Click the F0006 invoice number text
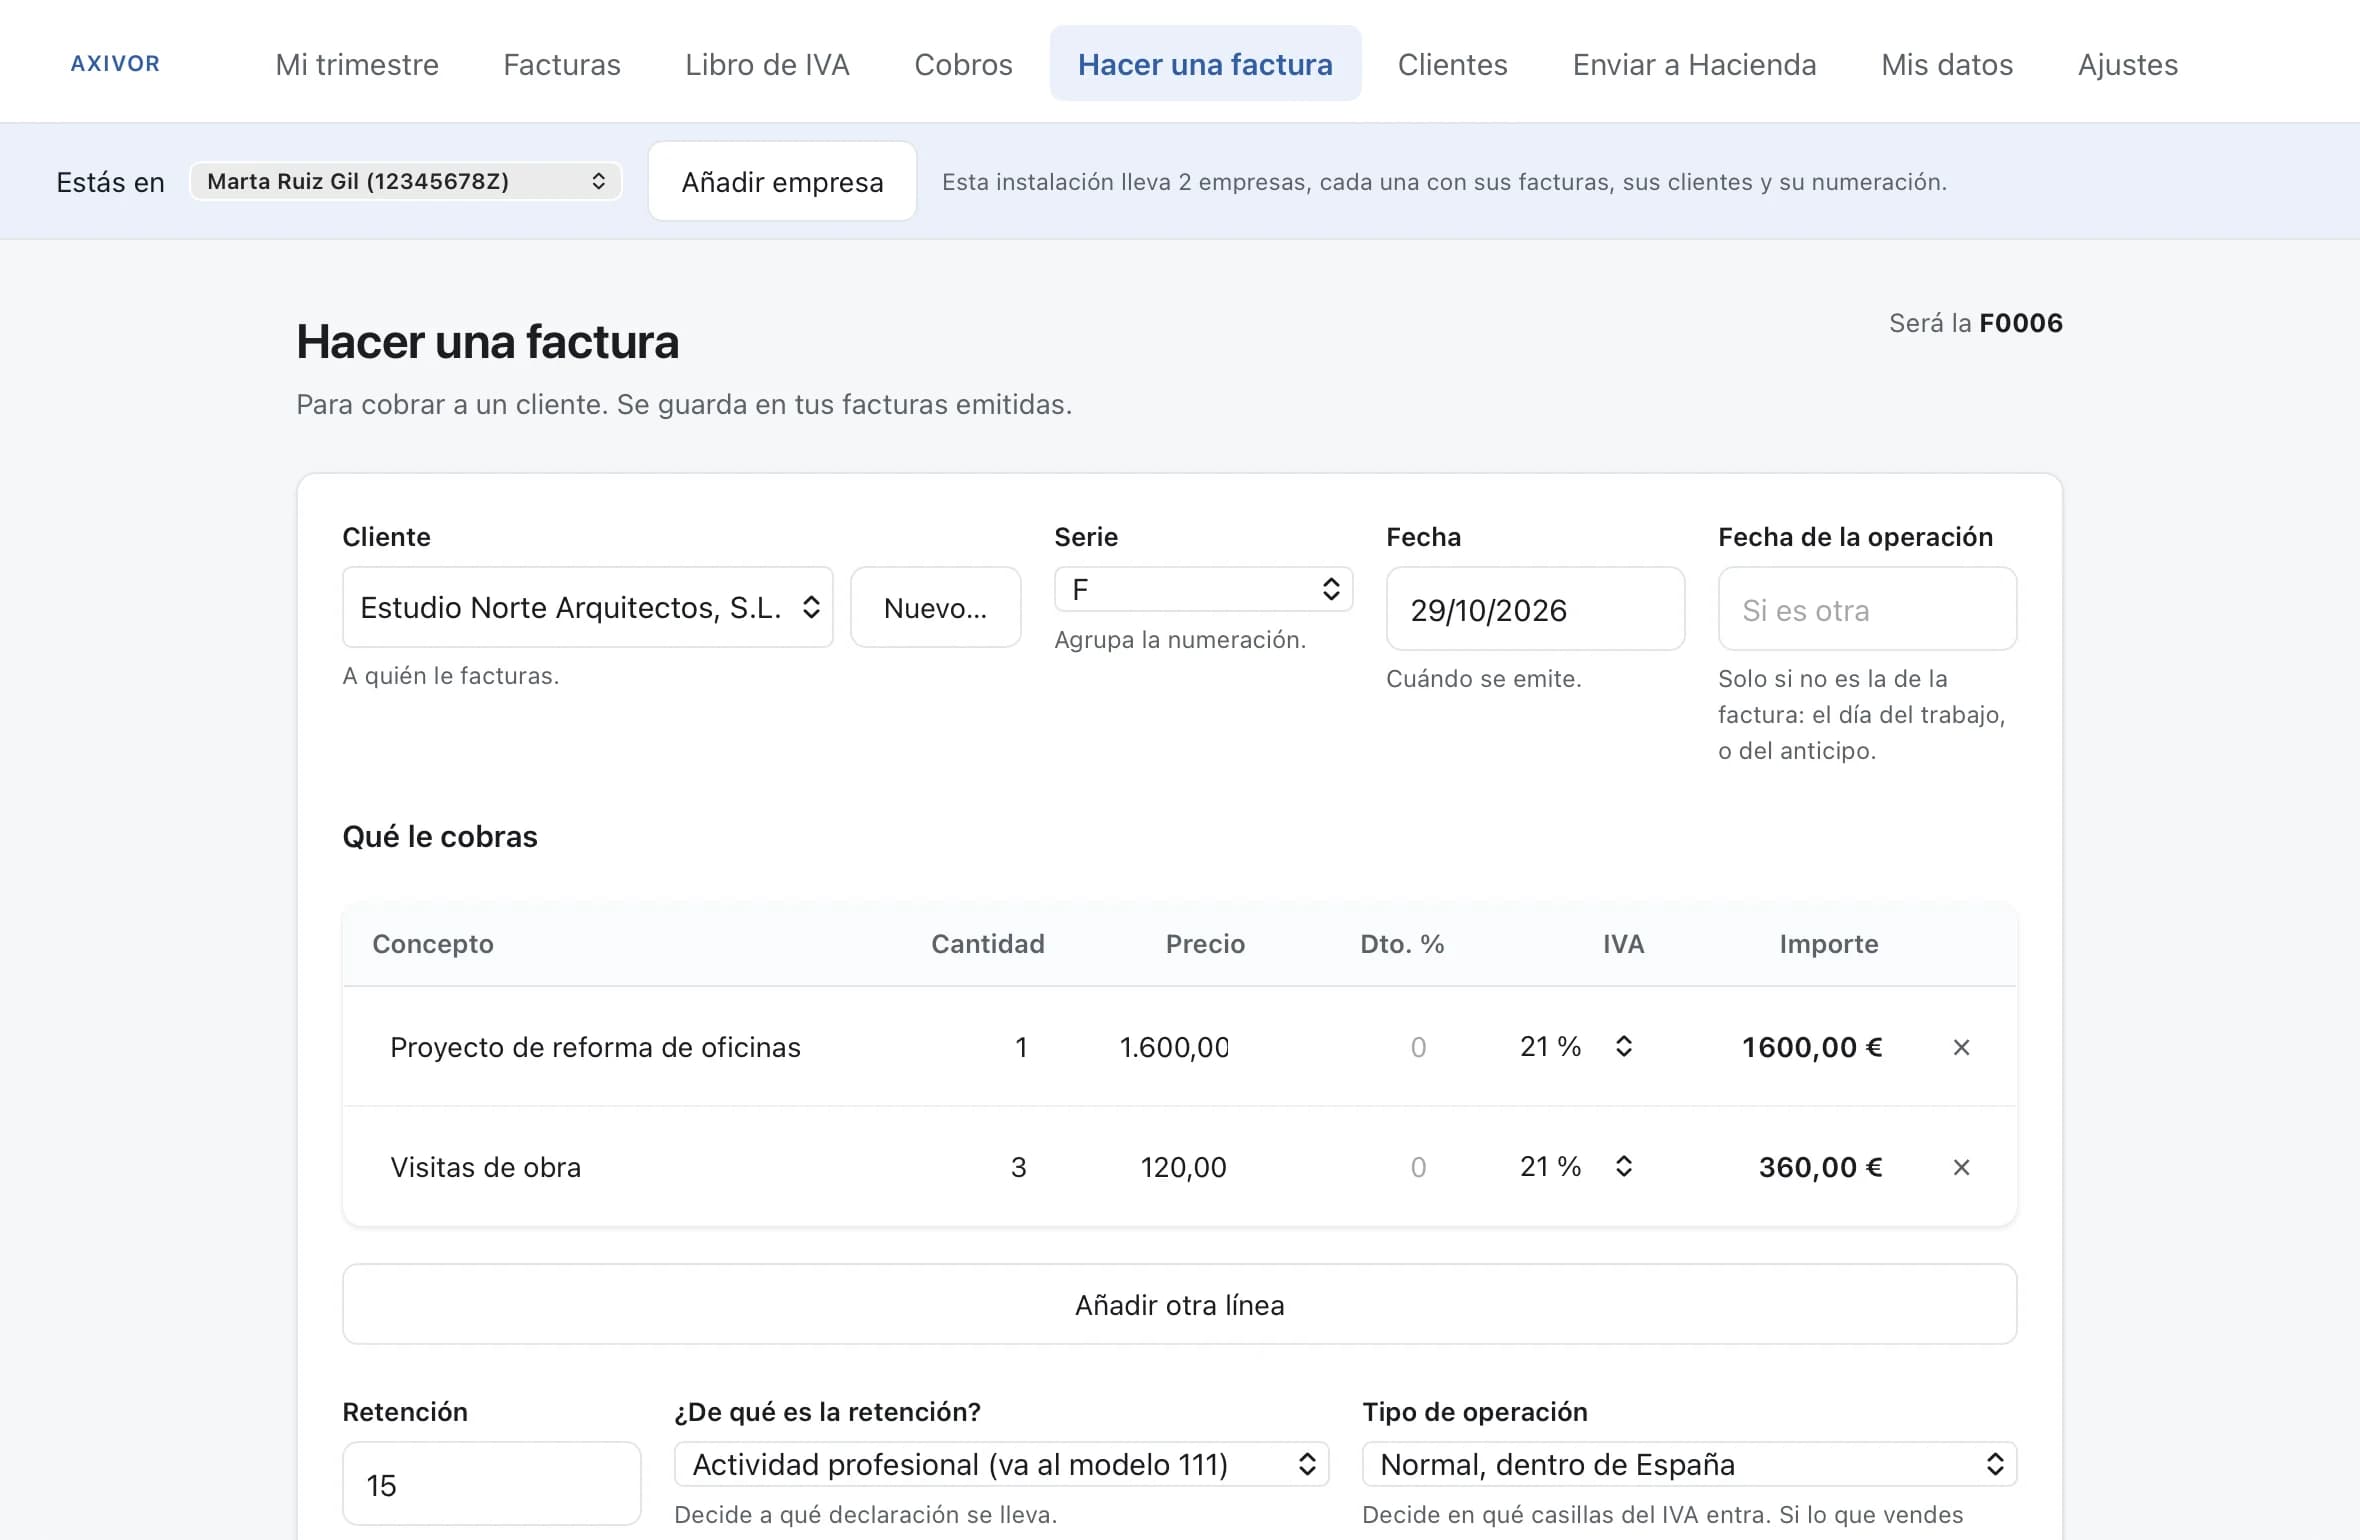The width and height of the screenshot is (2360, 1540). (x=2021, y=323)
